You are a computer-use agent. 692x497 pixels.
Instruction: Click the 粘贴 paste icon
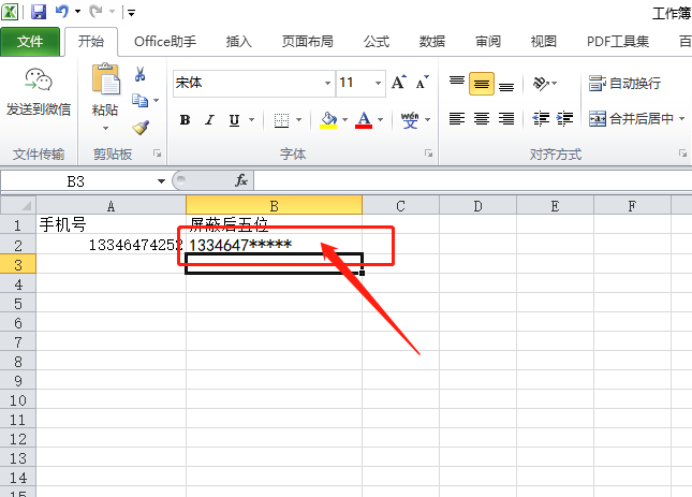pos(106,79)
